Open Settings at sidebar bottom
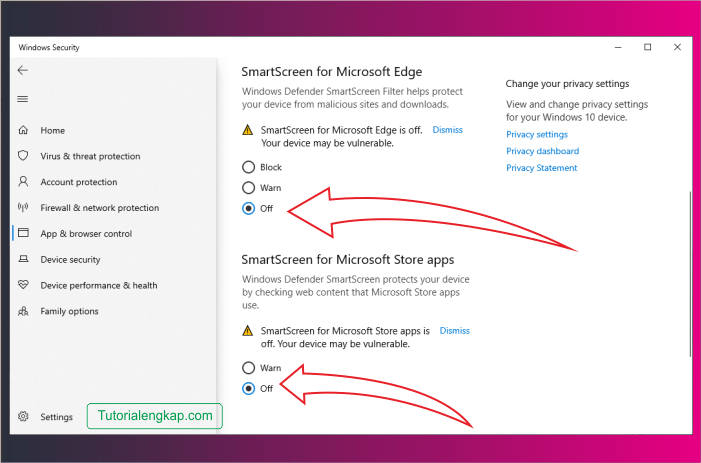 pyautogui.click(x=56, y=417)
